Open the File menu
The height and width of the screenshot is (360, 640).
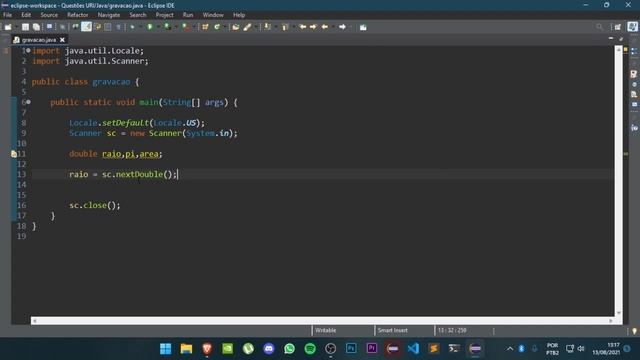click(x=7, y=15)
